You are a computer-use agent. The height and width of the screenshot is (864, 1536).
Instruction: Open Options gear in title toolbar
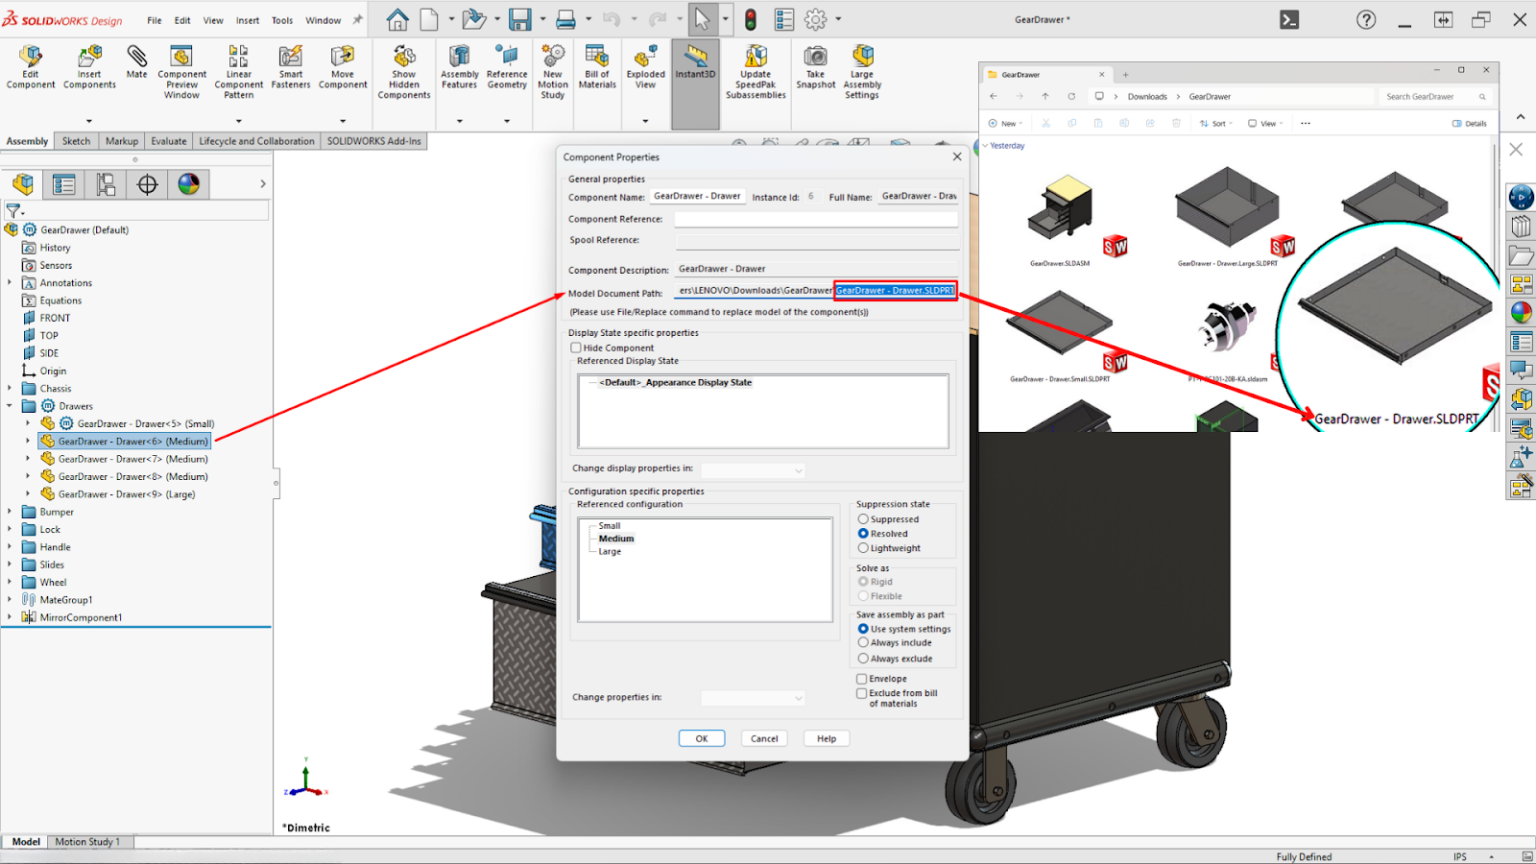click(816, 19)
